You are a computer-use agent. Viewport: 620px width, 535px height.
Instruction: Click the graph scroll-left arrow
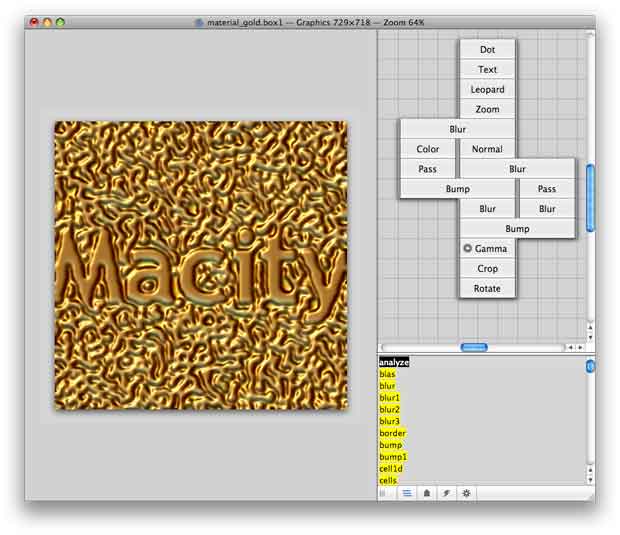571,347
